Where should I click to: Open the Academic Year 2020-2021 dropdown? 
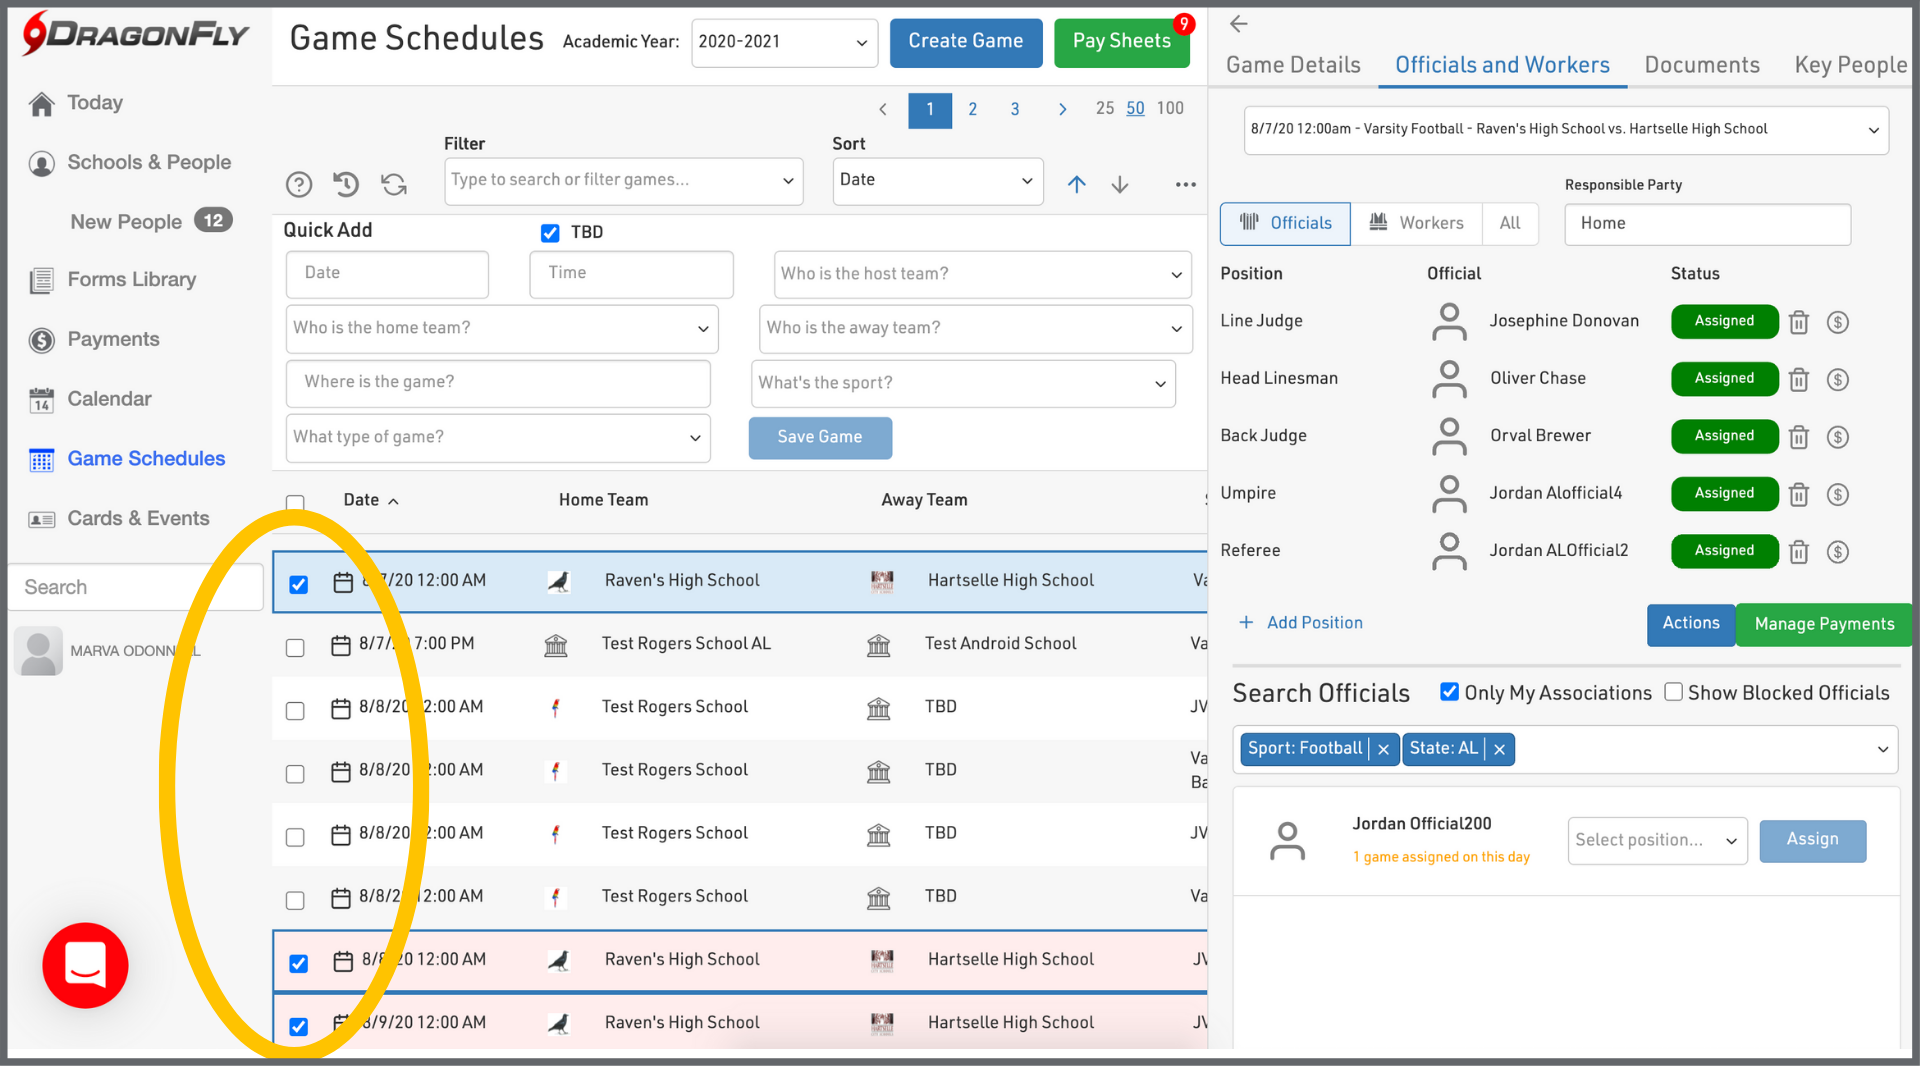click(x=784, y=42)
